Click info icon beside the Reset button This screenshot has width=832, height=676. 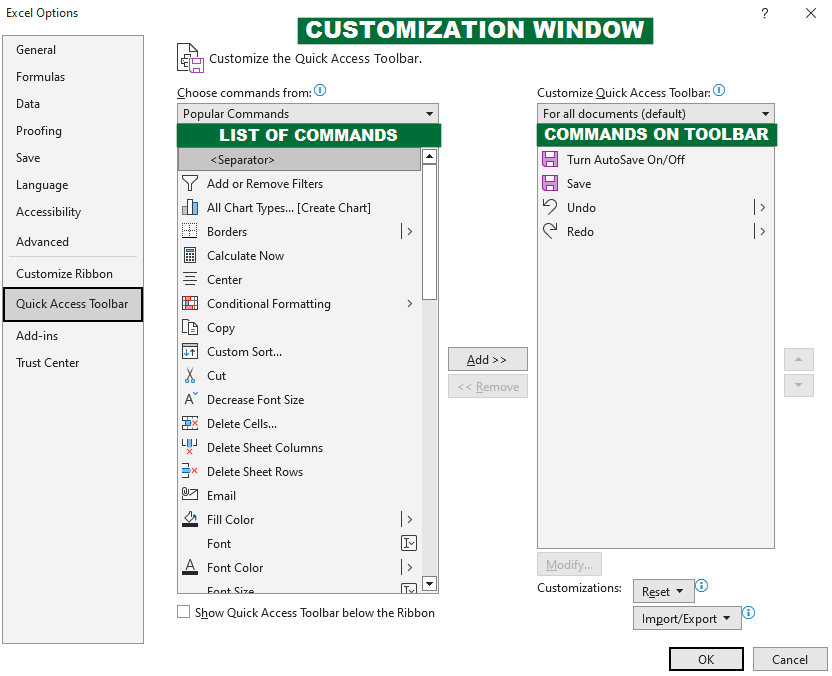pyautogui.click(x=701, y=585)
